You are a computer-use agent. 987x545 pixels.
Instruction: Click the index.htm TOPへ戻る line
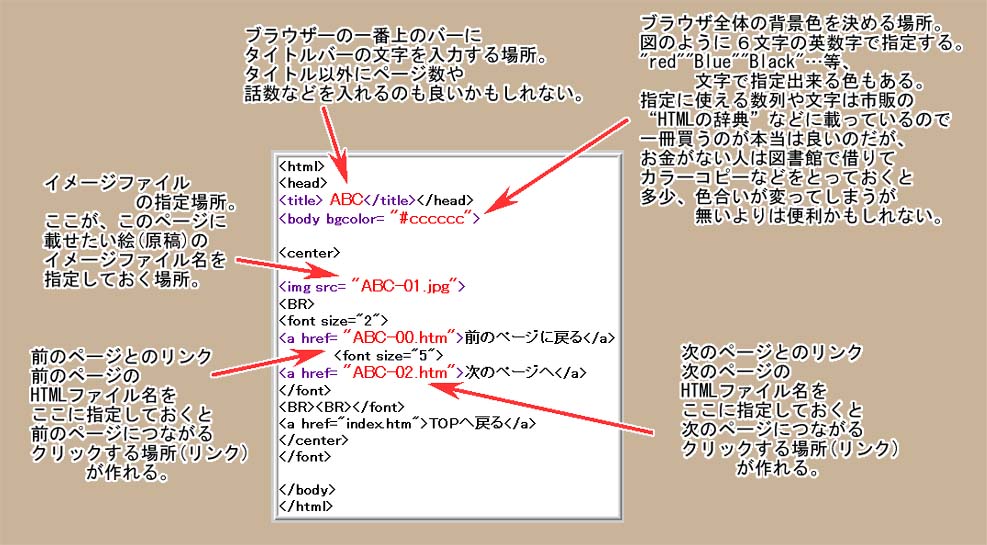[x=407, y=423]
